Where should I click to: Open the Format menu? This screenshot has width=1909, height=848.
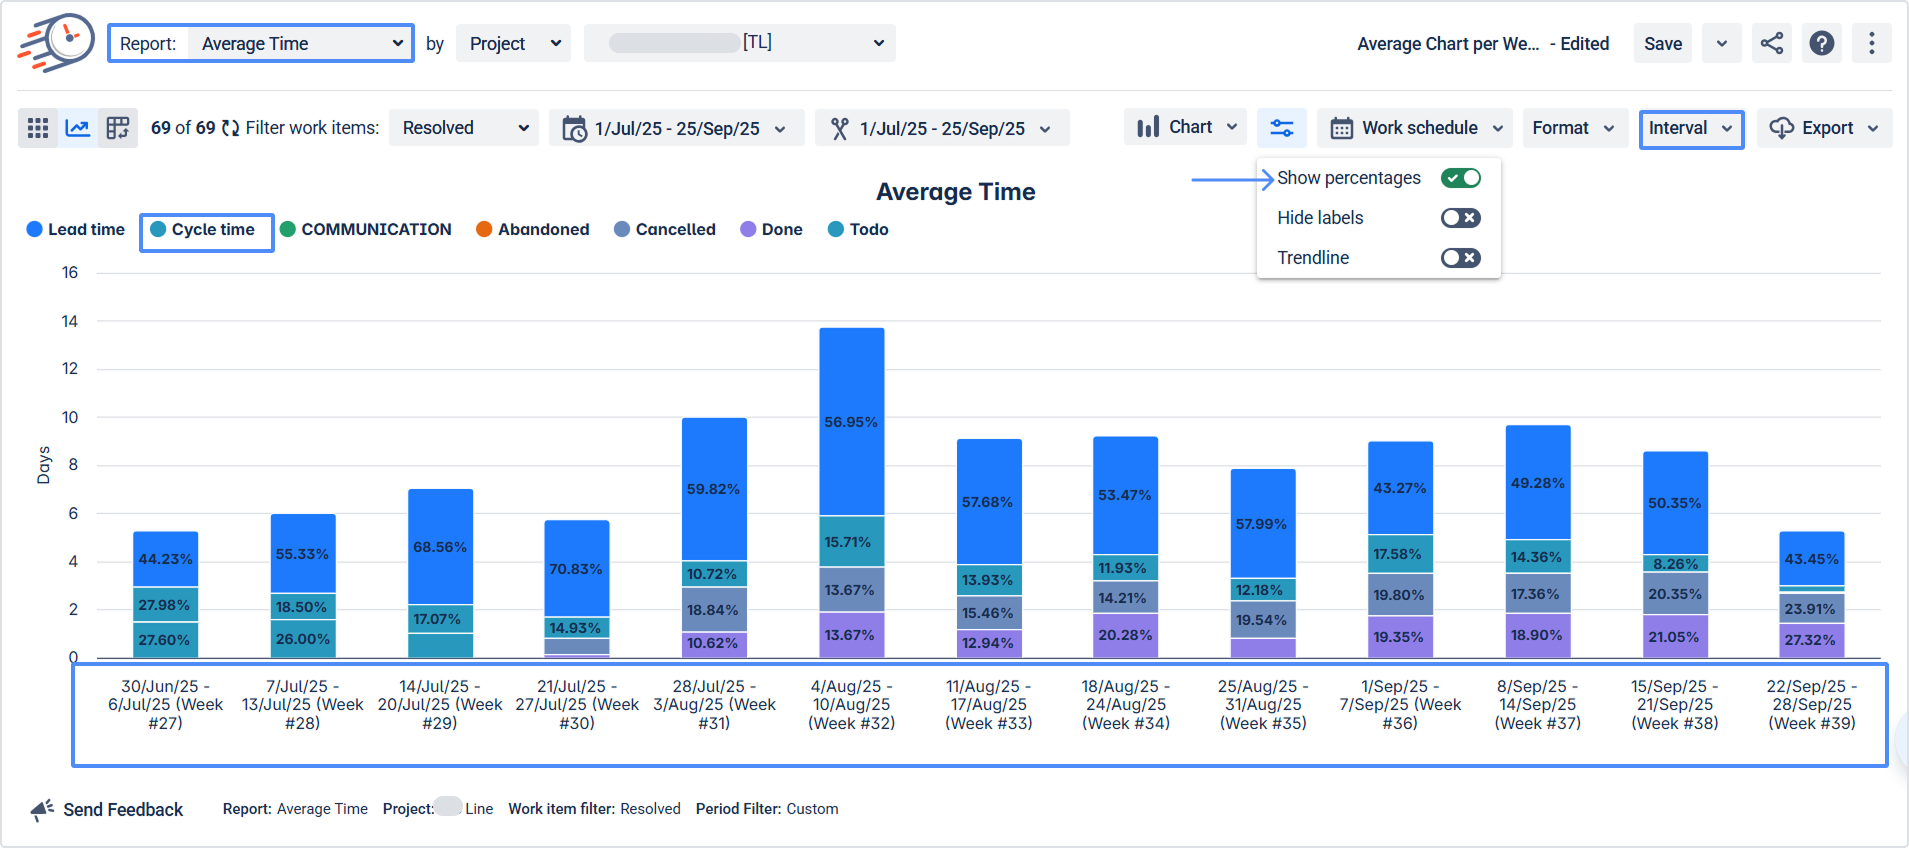click(x=1574, y=128)
